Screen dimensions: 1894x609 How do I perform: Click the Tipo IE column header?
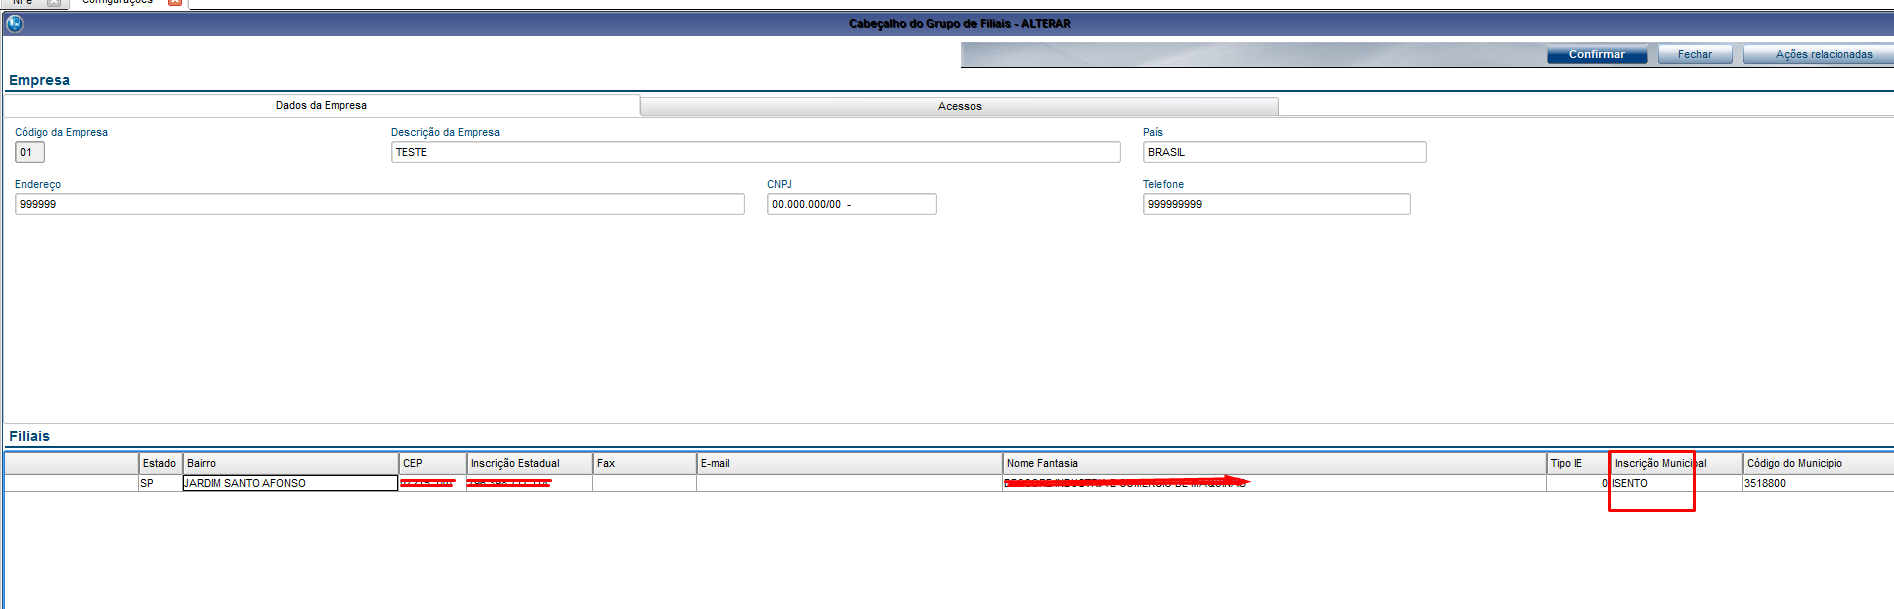[1578, 463]
